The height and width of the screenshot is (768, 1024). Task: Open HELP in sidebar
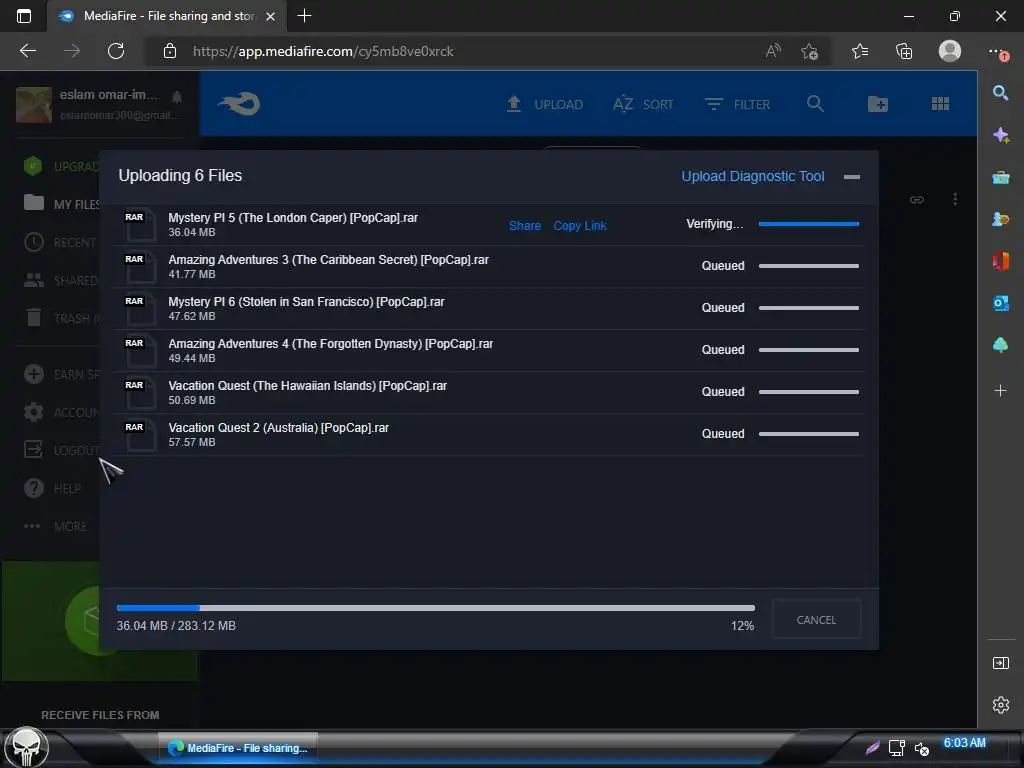click(53, 488)
